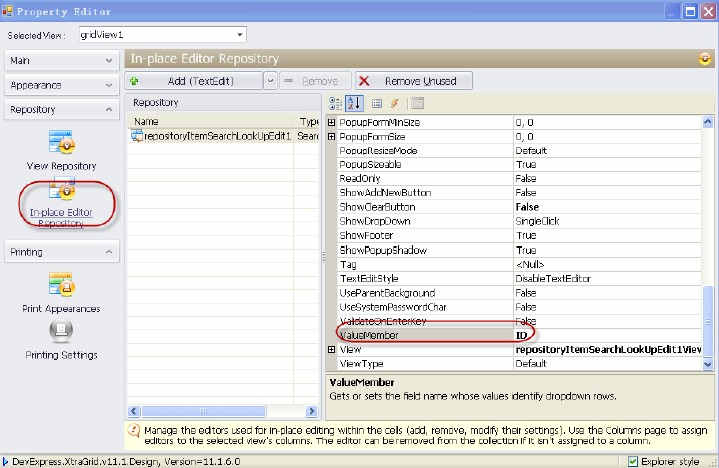Screen dimensions: 719x468
Task: Click repository list scroll right arrow
Action: [311, 411]
